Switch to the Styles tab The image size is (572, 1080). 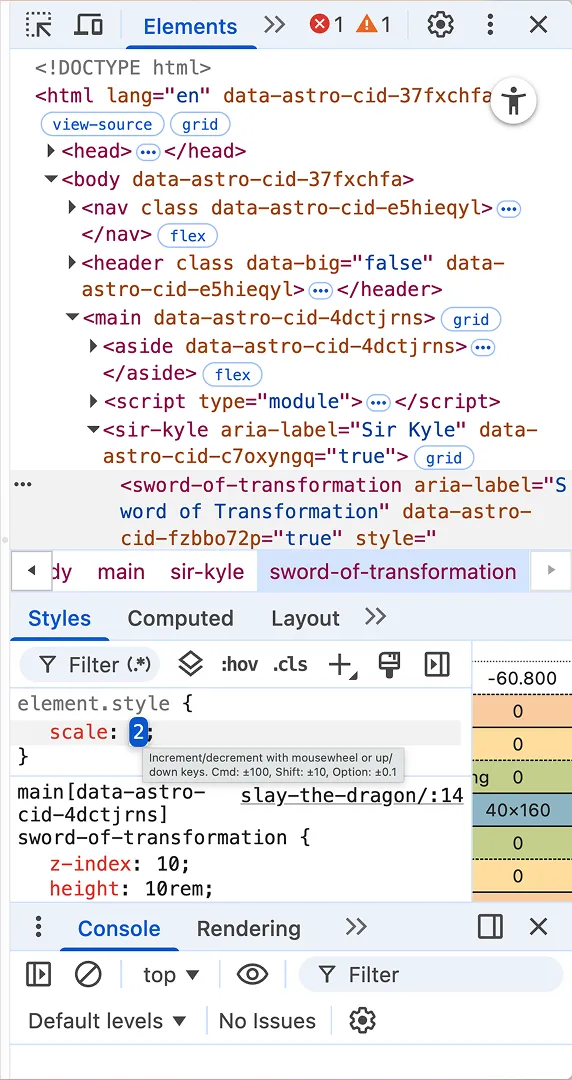[x=59, y=618]
